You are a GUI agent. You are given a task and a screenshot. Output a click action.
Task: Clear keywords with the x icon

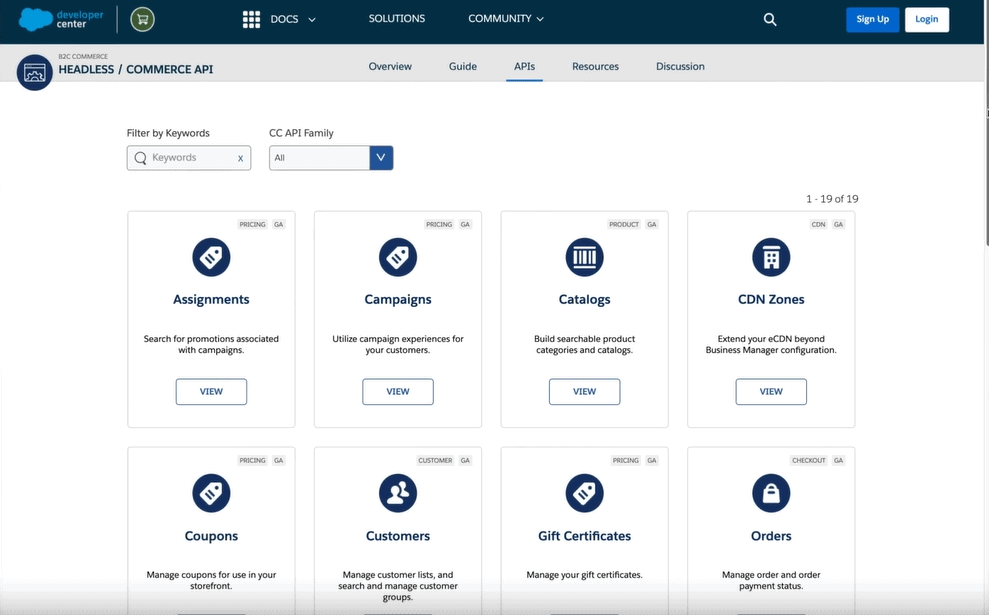point(240,158)
